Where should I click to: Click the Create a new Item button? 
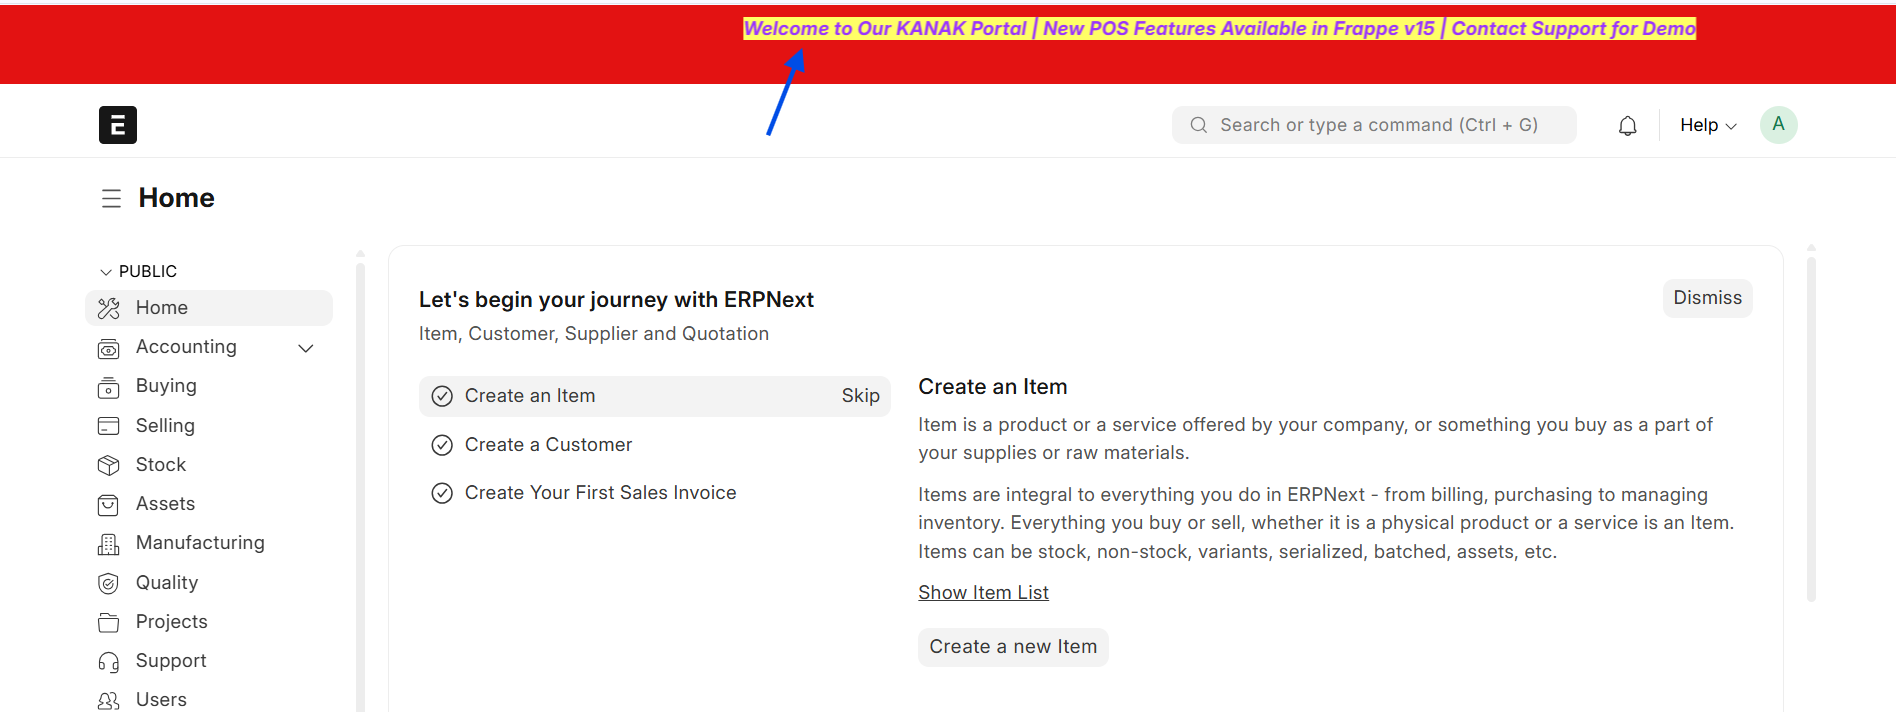pos(1013,647)
